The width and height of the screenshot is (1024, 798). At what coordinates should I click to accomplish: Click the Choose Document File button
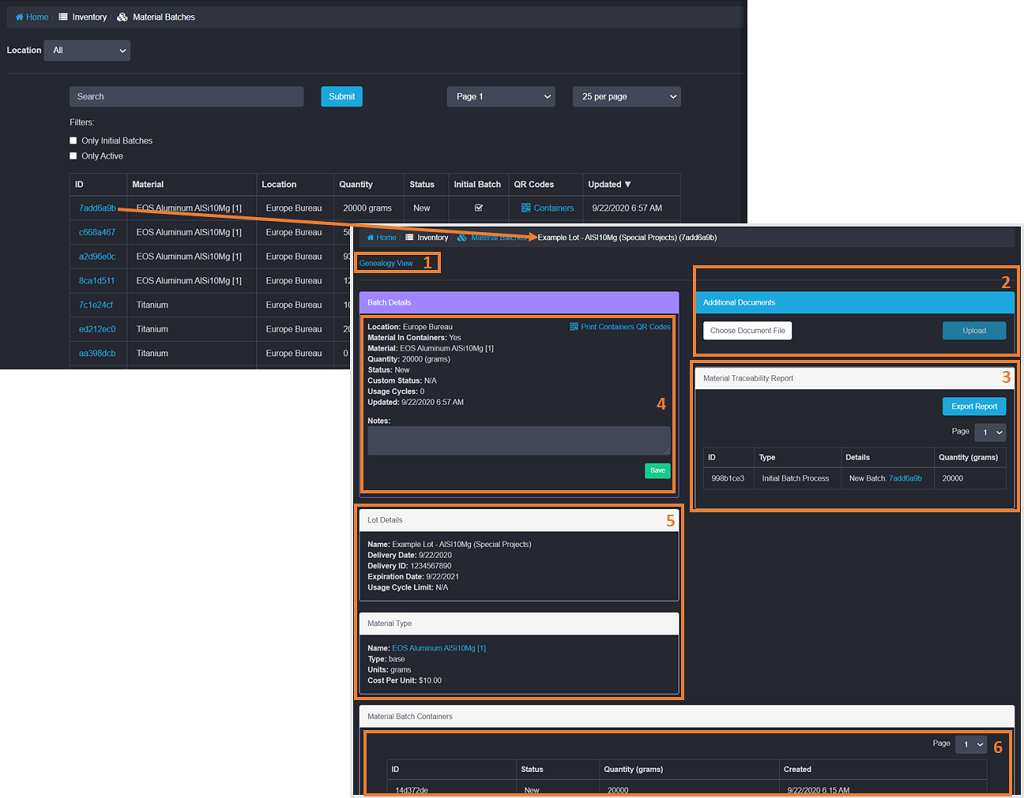pyautogui.click(x=747, y=330)
